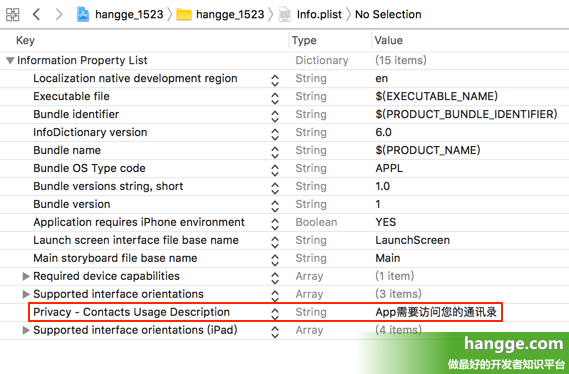Open key stepper for Application requires iPhone environment
This screenshot has width=569, height=374.
click(275, 224)
